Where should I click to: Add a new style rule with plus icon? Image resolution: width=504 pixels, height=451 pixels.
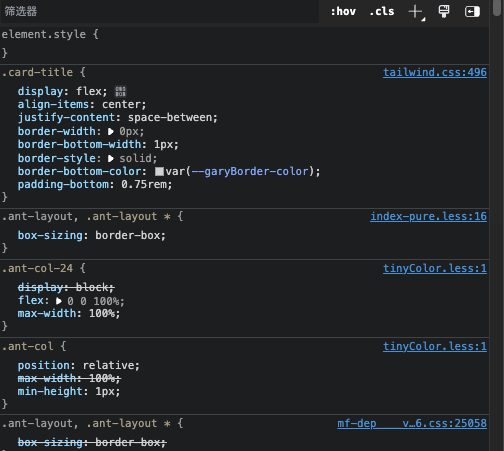pos(416,12)
